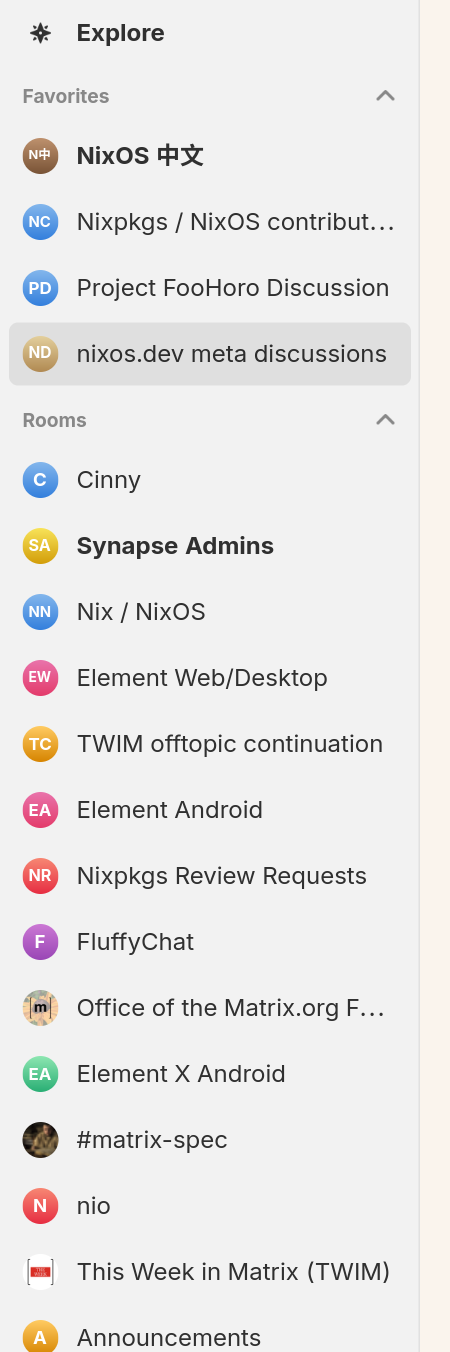Click the Explore compass icon
Screen dimensions: 450x1352
coord(40,33)
